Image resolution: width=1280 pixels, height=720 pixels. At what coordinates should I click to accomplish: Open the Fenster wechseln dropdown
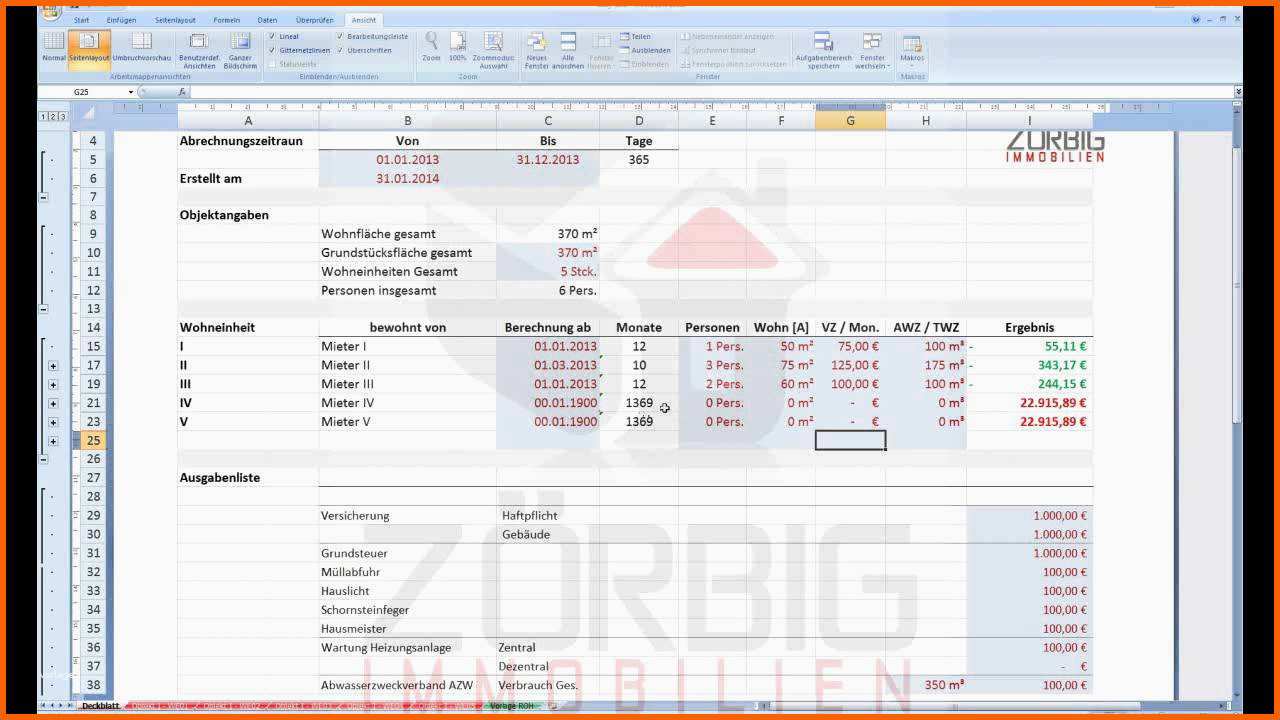click(x=872, y=48)
